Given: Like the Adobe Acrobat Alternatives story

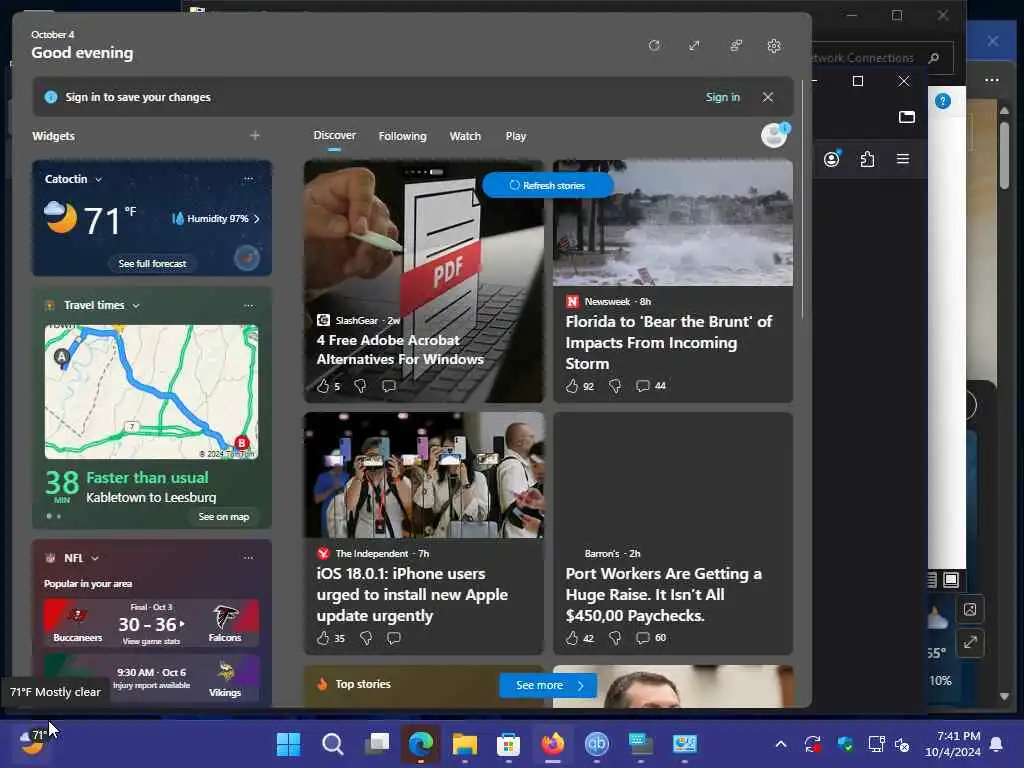Looking at the screenshot, I should [323, 386].
